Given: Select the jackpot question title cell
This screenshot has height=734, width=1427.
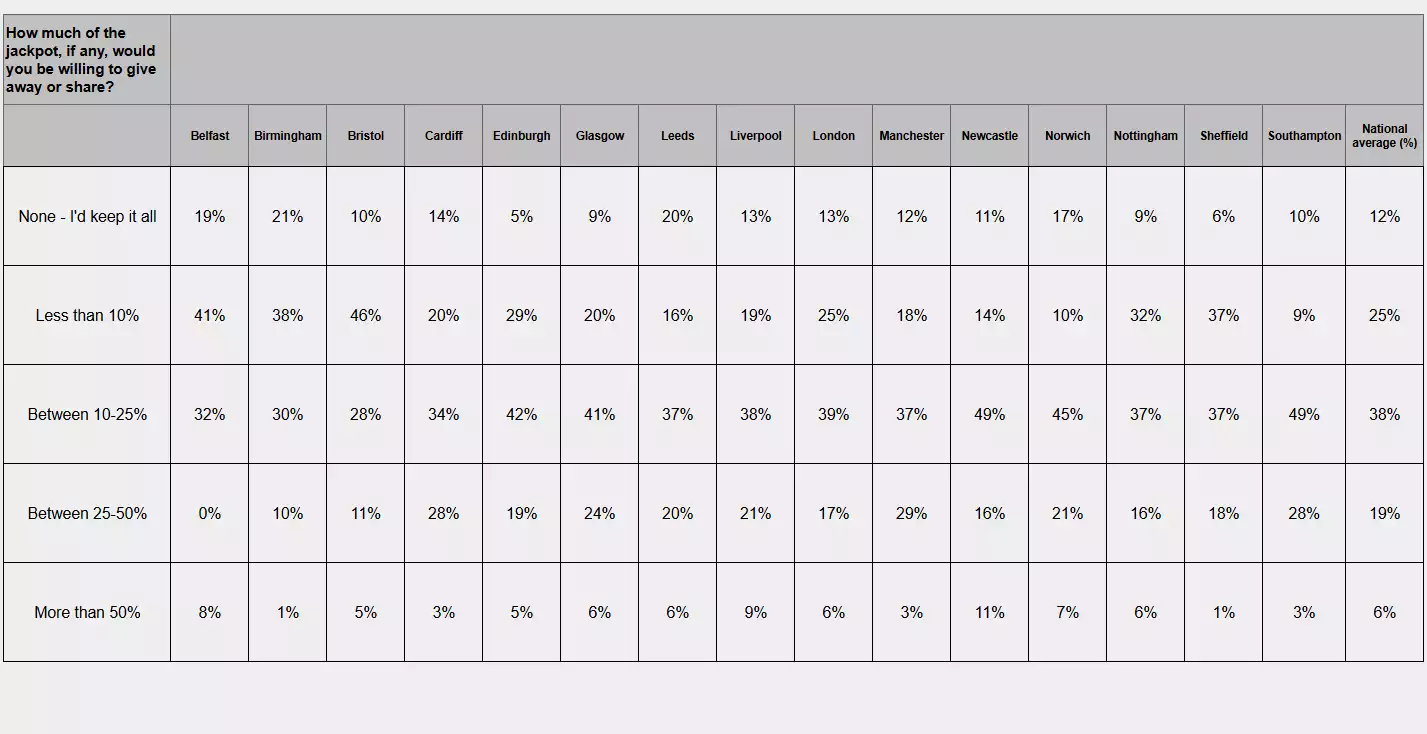Looking at the screenshot, I should click(87, 60).
